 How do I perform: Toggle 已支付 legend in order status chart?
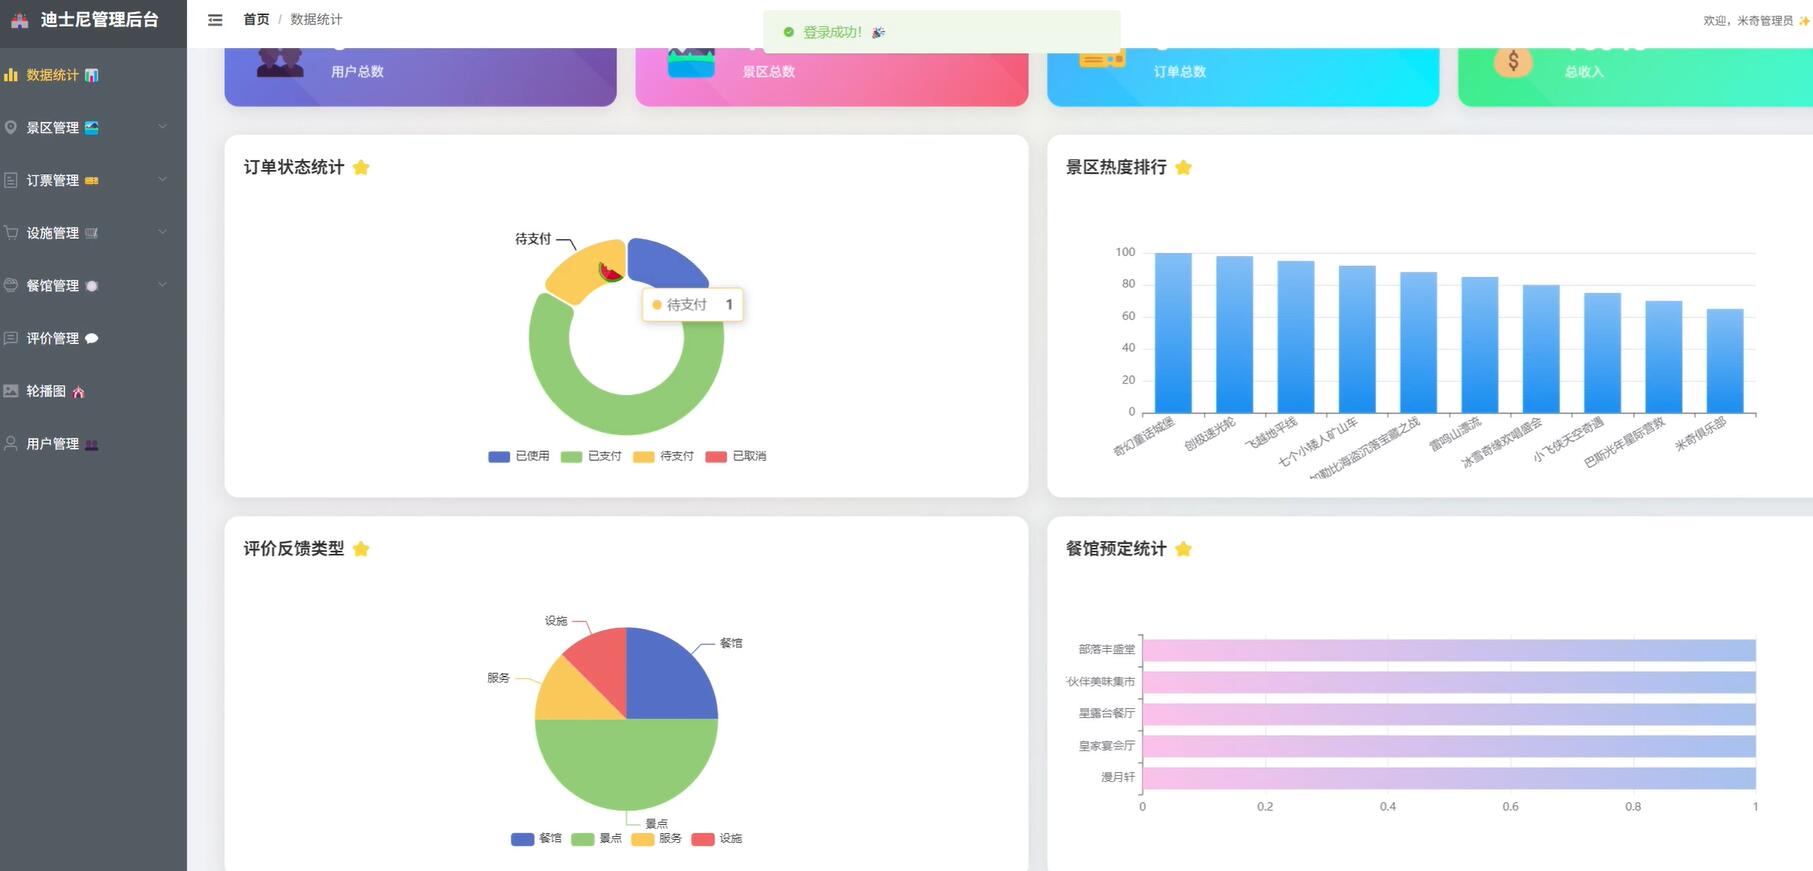tap(591, 456)
